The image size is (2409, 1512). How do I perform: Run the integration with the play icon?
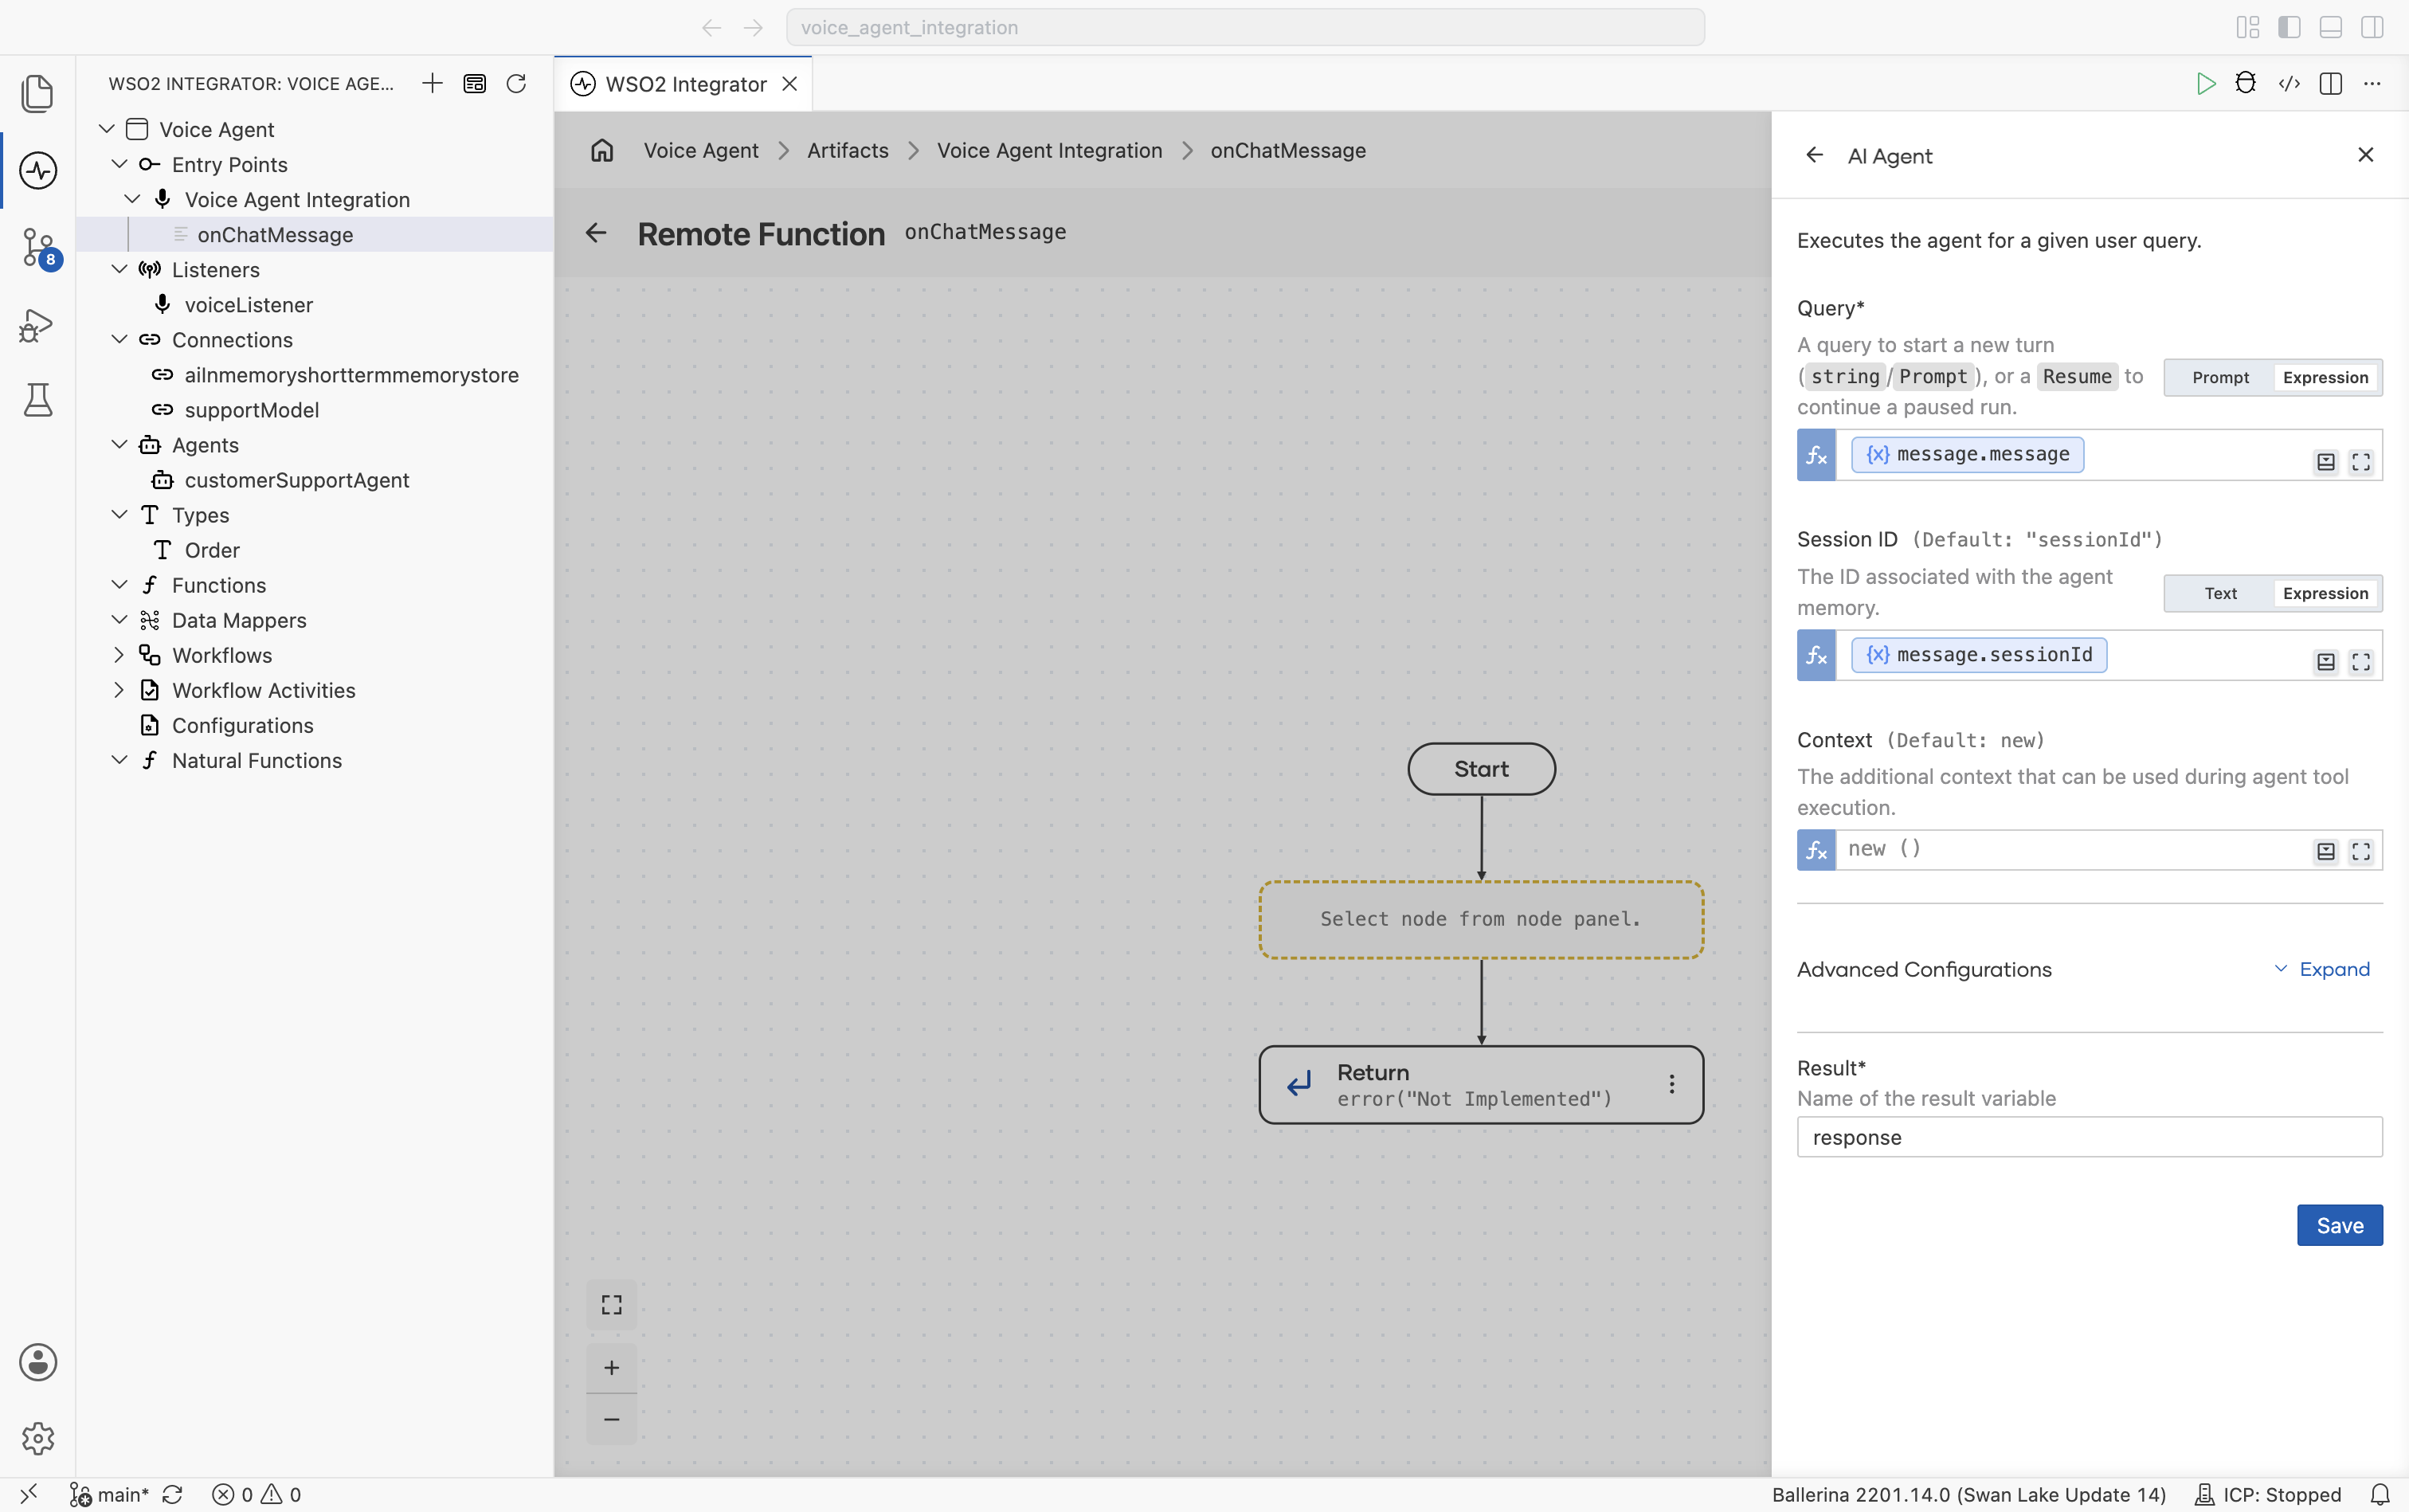click(2205, 83)
